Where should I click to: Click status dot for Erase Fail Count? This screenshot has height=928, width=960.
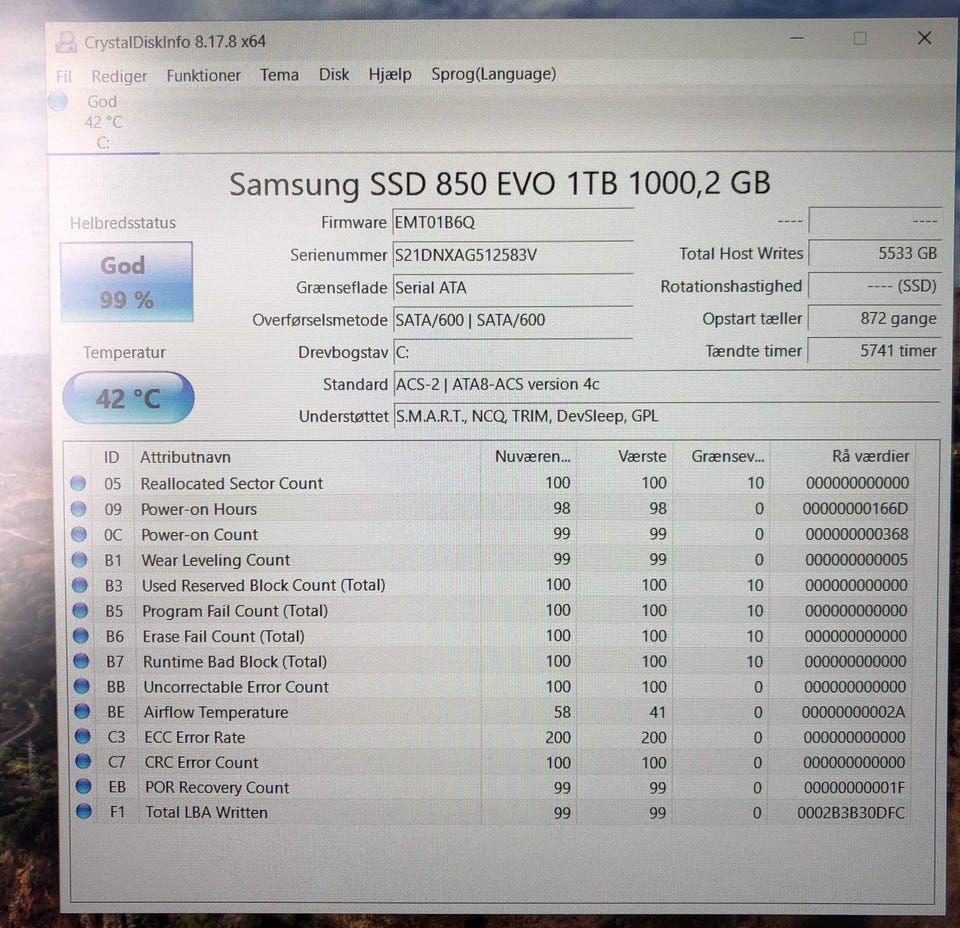point(81,636)
